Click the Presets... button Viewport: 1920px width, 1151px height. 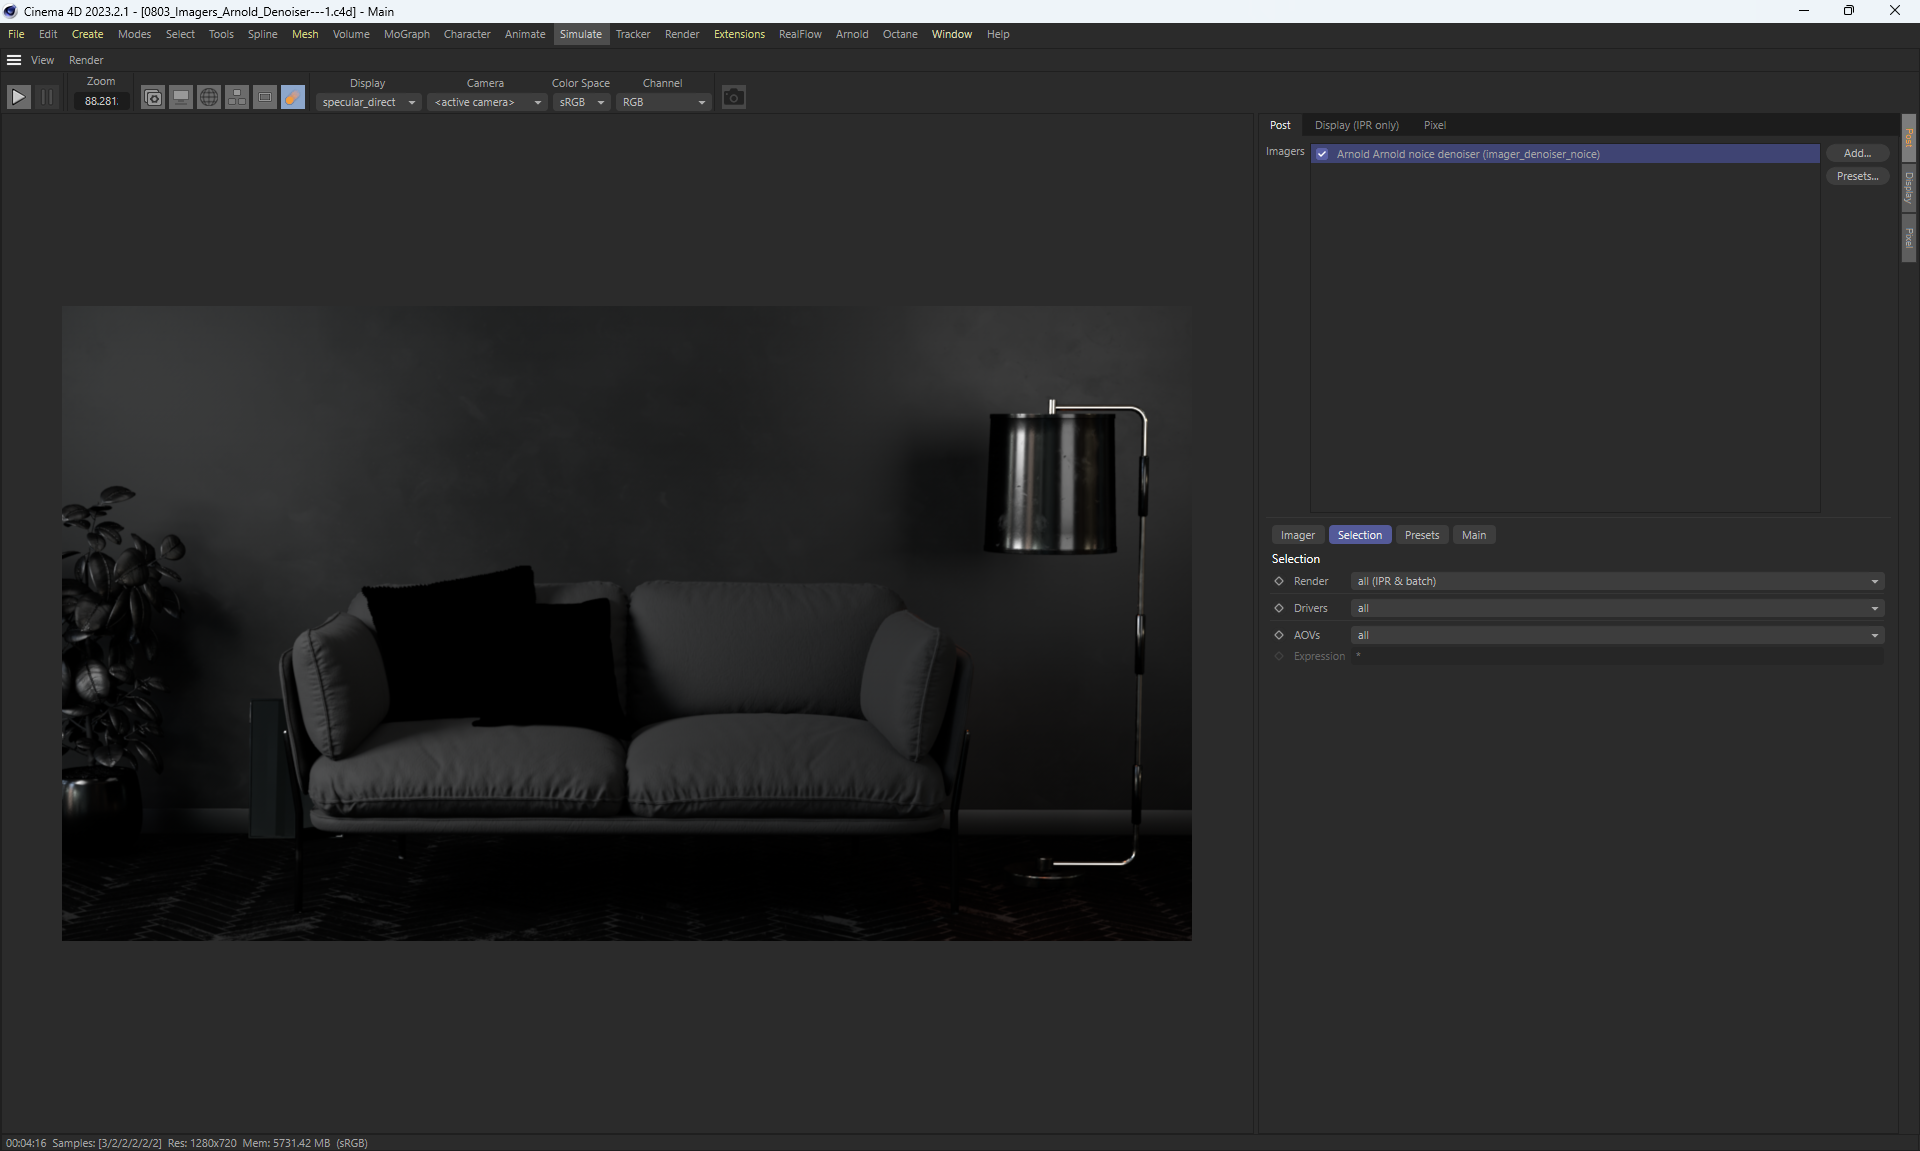pyautogui.click(x=1857, y=176)
